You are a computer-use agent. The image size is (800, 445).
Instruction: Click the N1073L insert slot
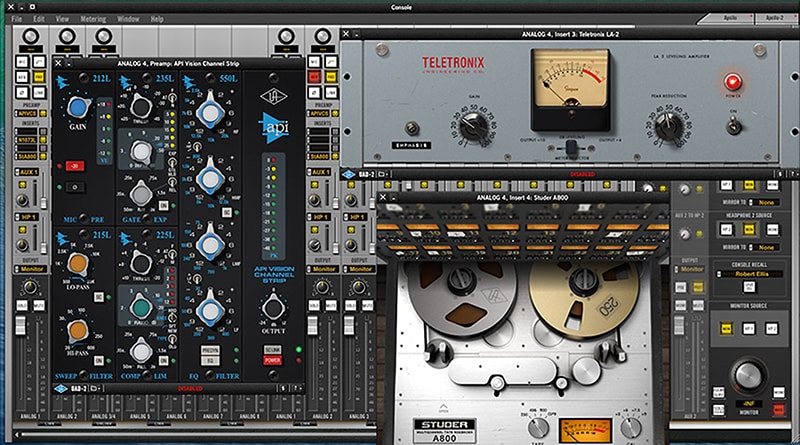tap(27, 140)
